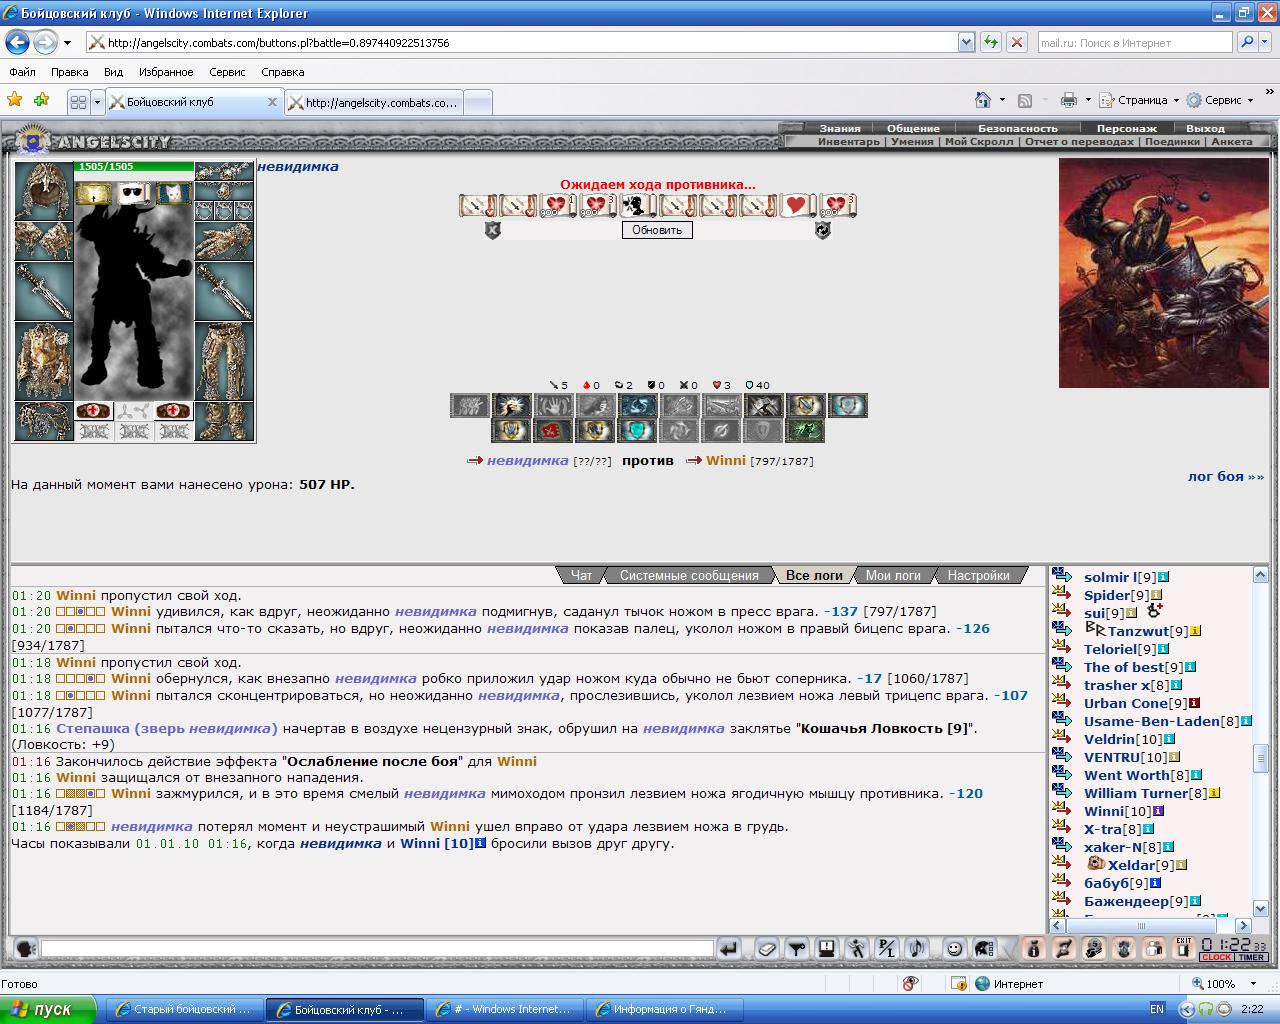Open the recent pages dropdown beside Forward
This screenshot has height=1024, width=1280.
(x=67, y=42)
